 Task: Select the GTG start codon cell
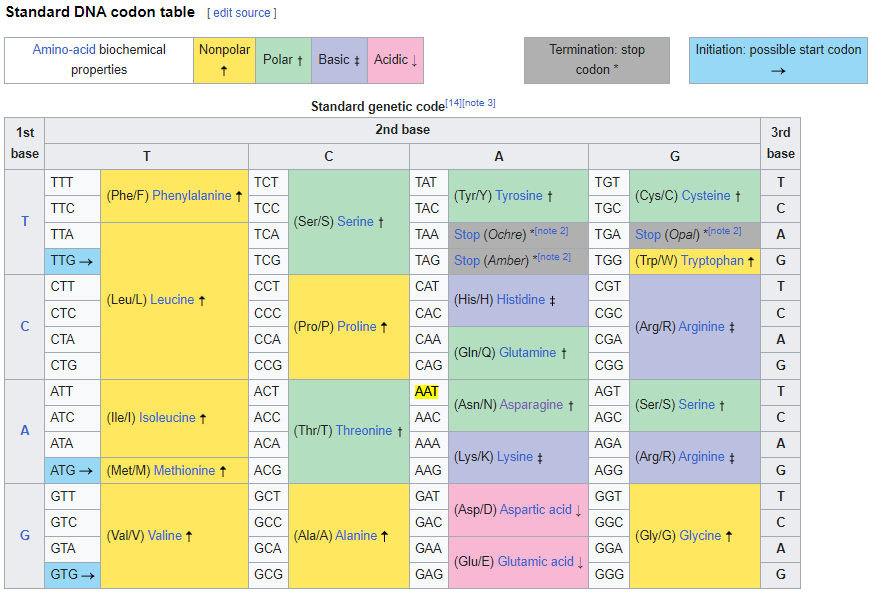(x=73, y=575)
